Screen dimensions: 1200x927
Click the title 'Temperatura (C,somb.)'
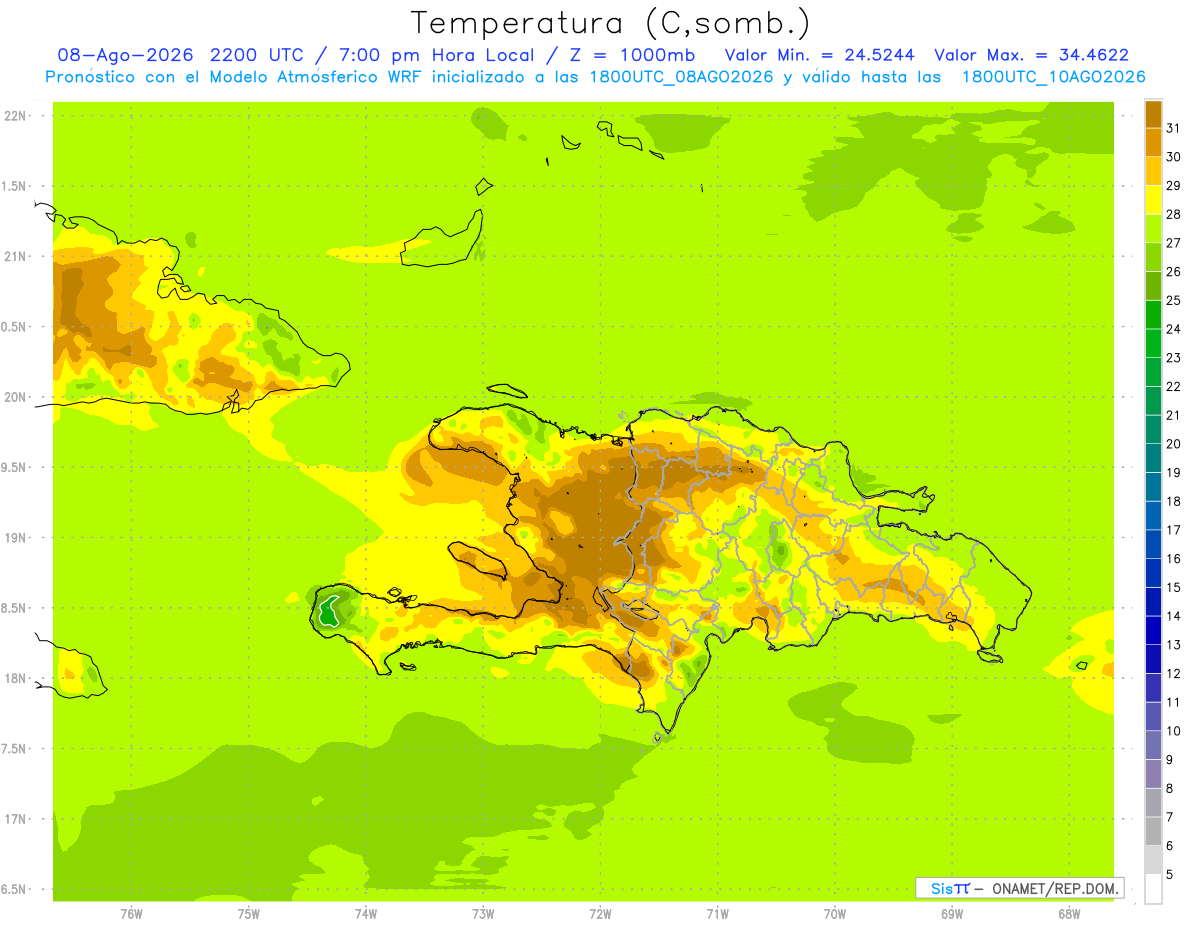[611, 24]
